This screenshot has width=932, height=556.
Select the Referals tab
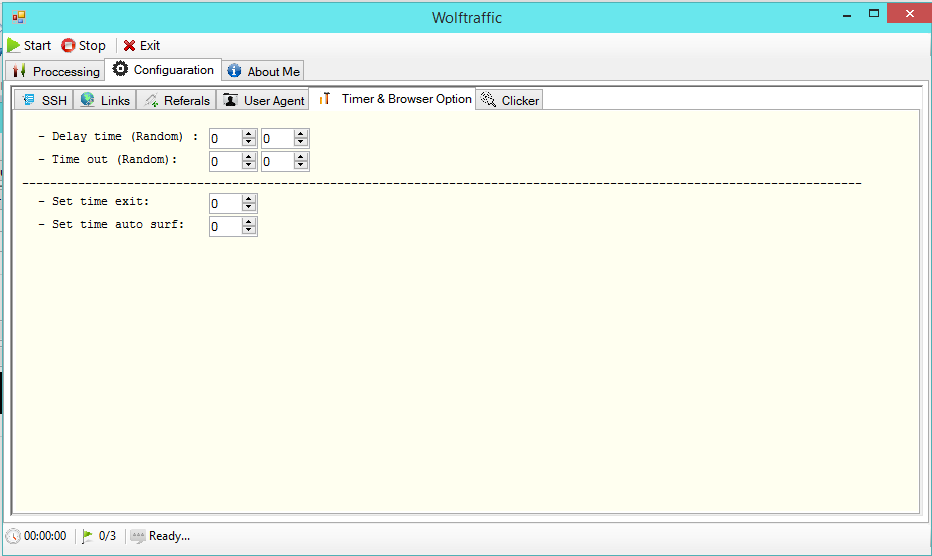pos(176,100)
